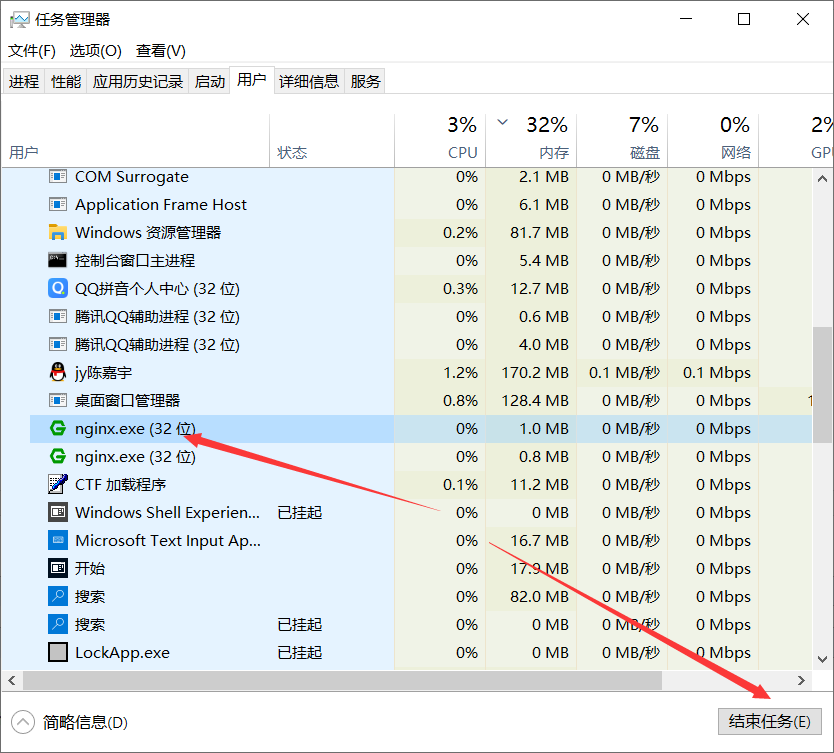Open the 文件(F) menu
This screenshot has height=753, width=834.
[x=32, y=51]
